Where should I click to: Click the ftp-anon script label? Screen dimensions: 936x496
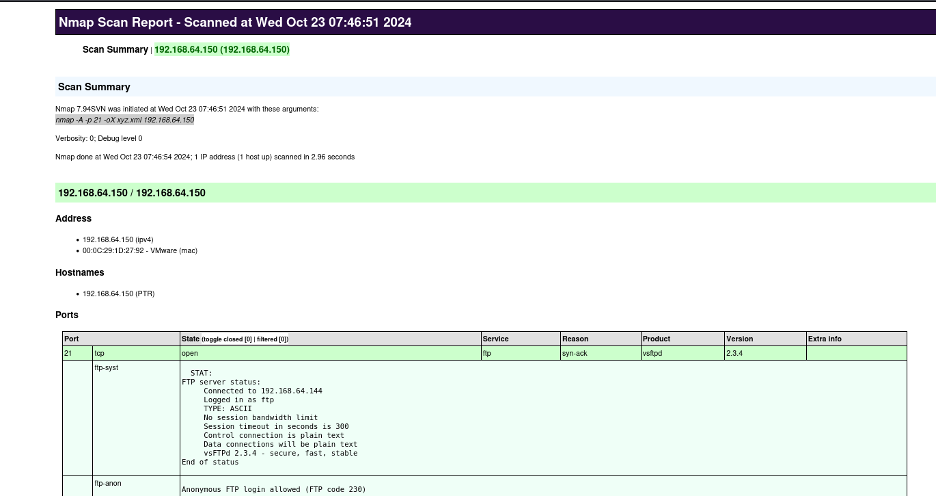(x=108, y=484)
